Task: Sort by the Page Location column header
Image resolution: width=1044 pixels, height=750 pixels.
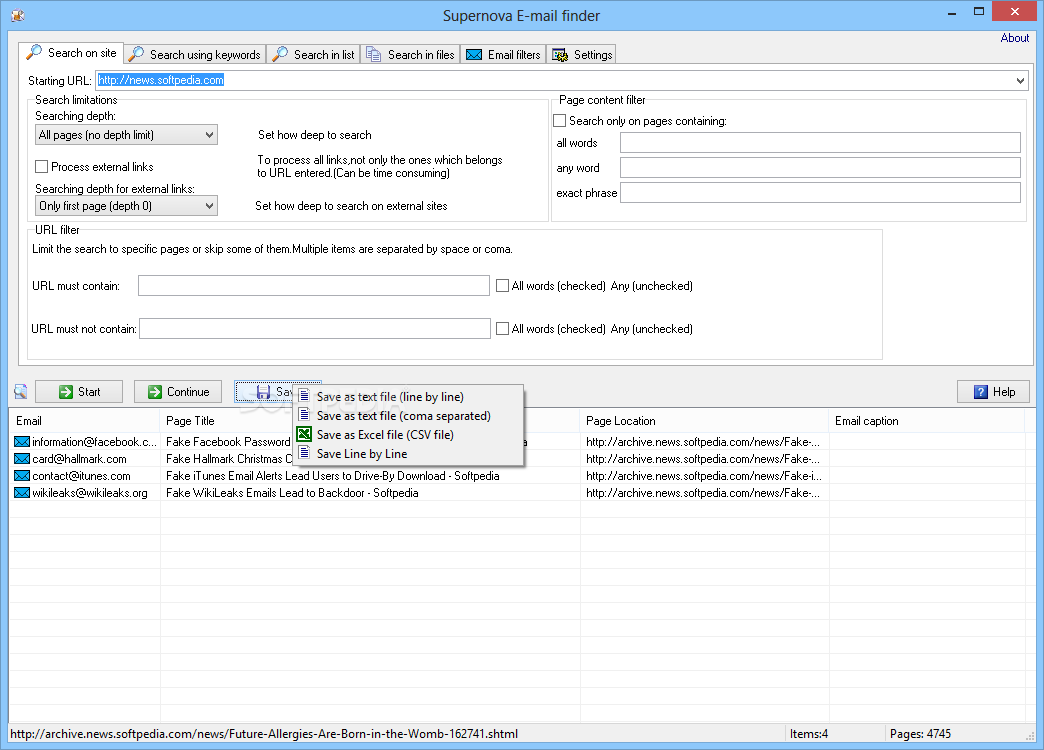Action: 704,421
